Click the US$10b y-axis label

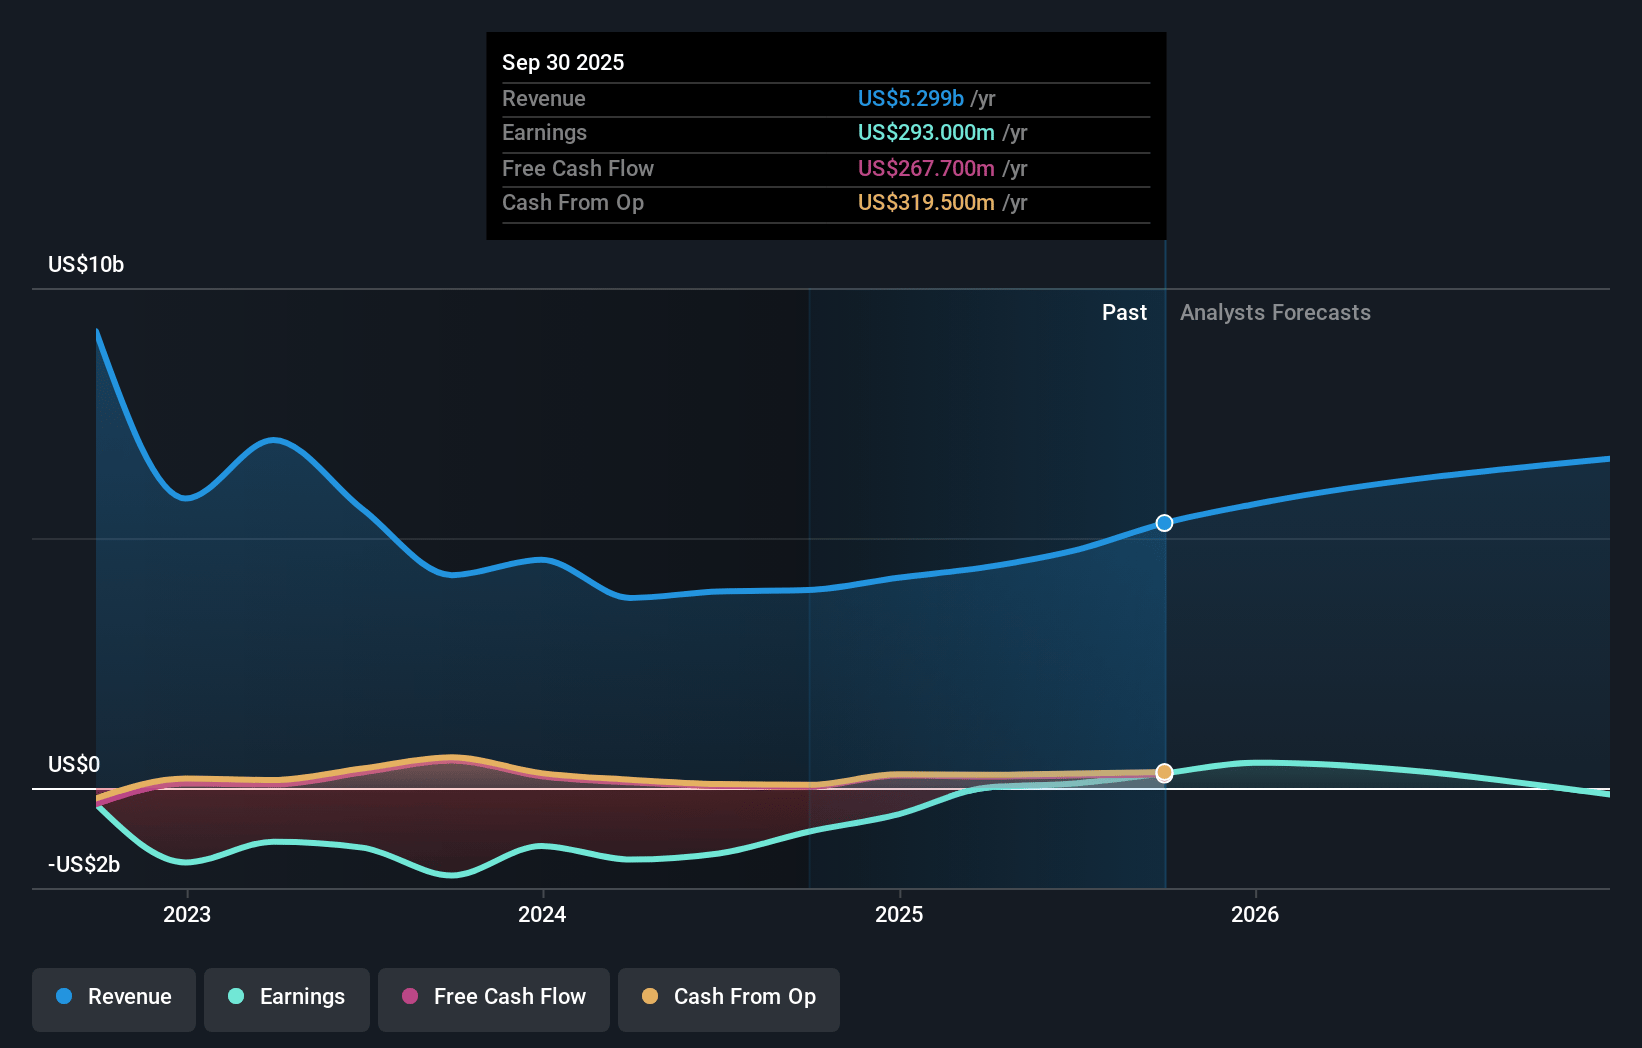[x=86, y=265]
